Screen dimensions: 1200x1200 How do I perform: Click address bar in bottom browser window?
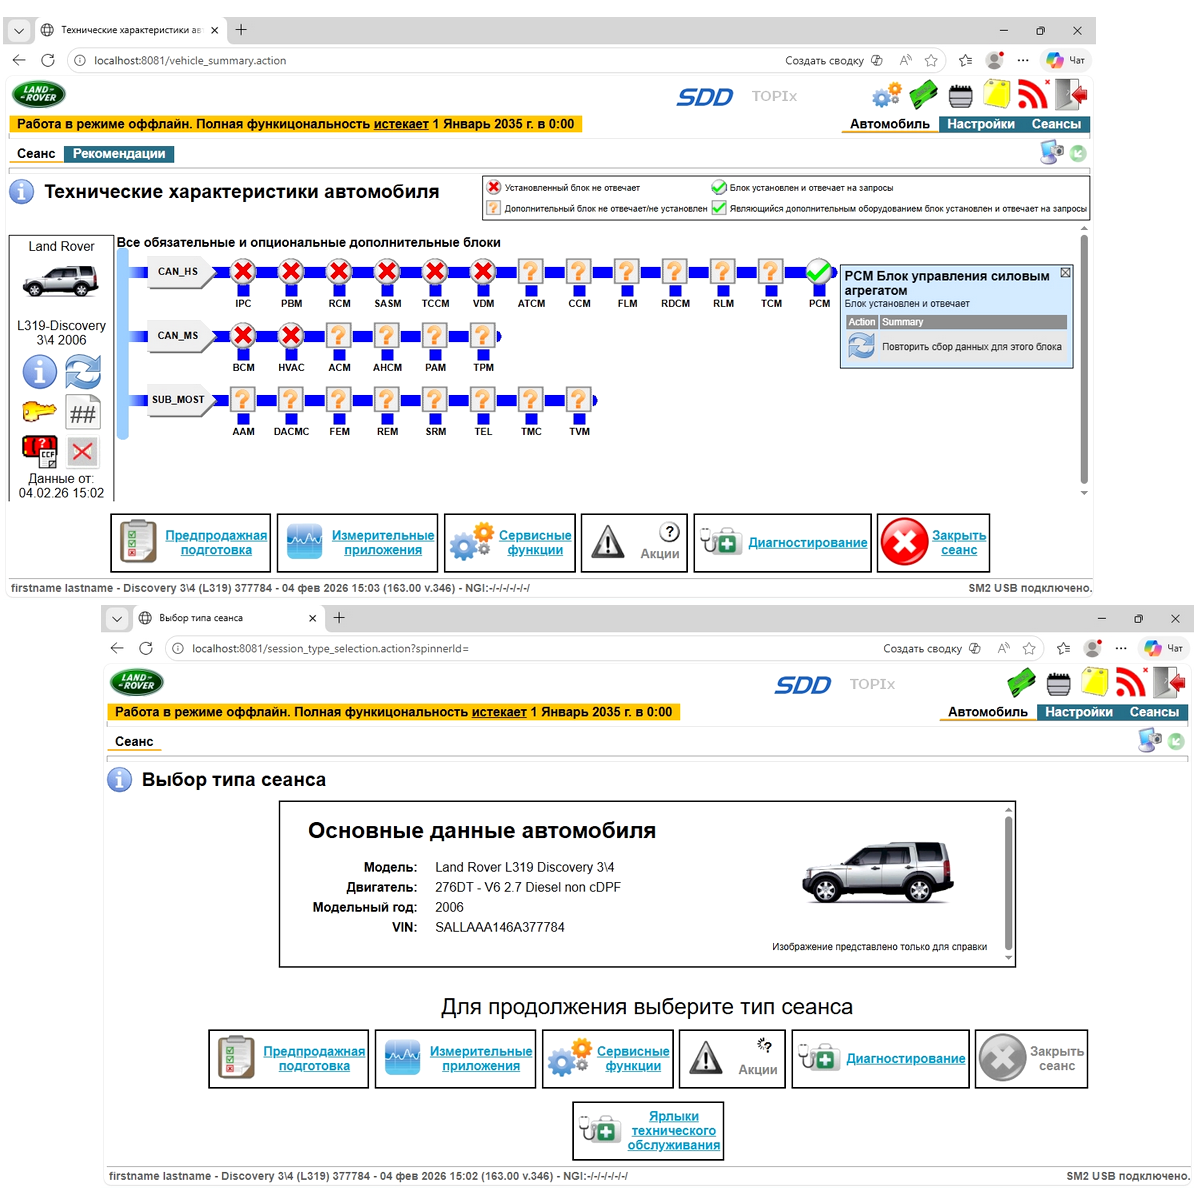[x=520, y=648]
